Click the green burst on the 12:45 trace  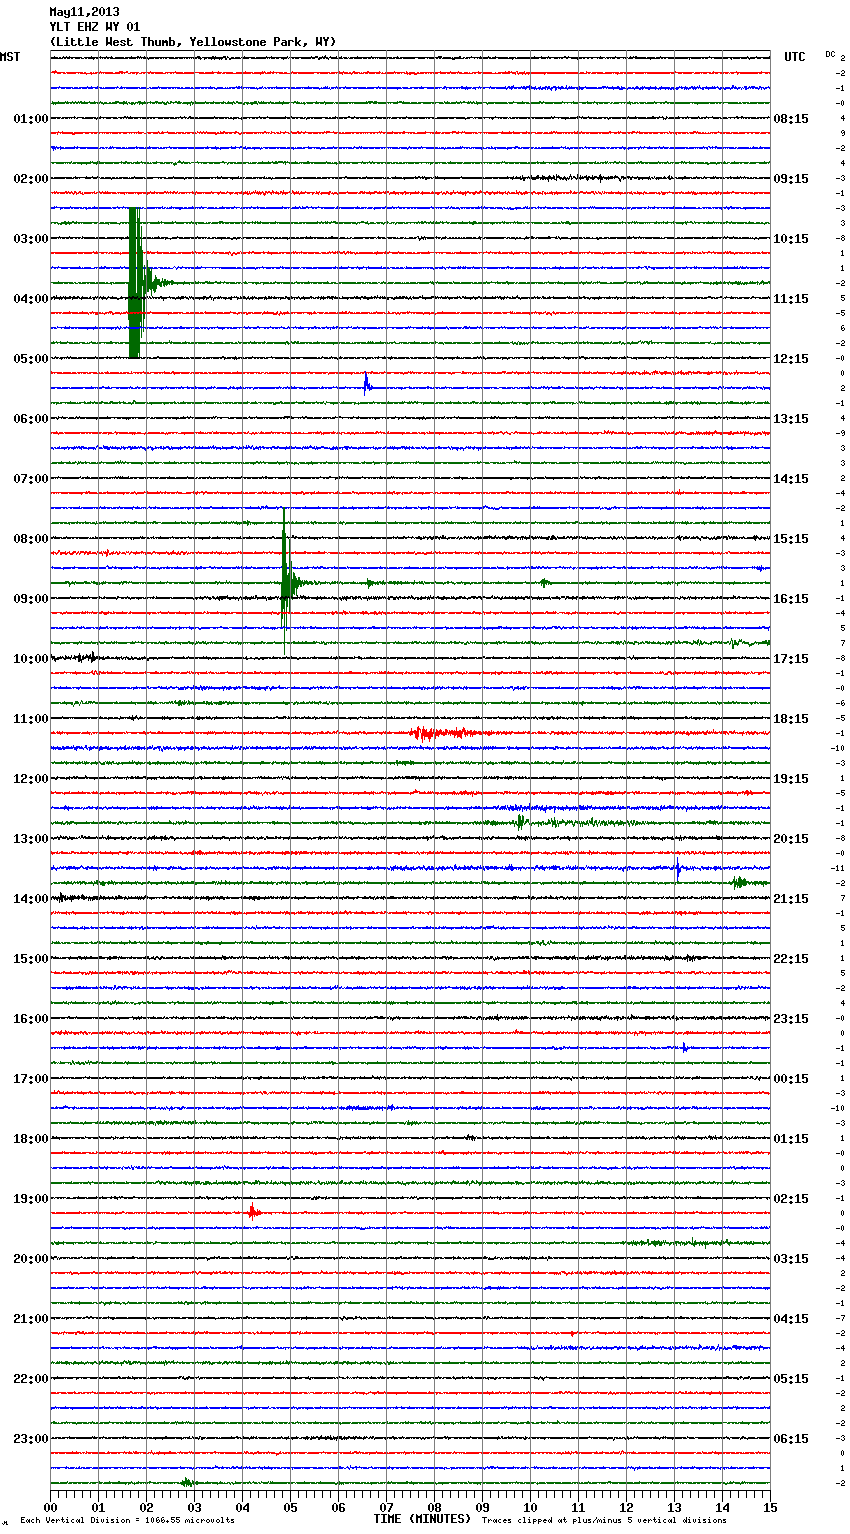[x=520, y=823]
